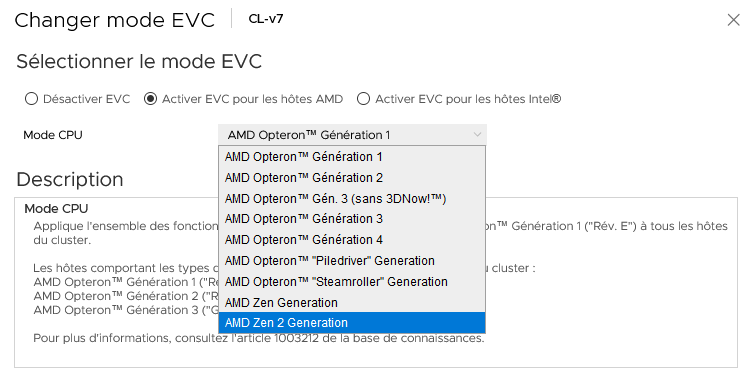Click the Sélectionner le mode EVC heading
The image size is (756, 377).
(x=139, y=62)
